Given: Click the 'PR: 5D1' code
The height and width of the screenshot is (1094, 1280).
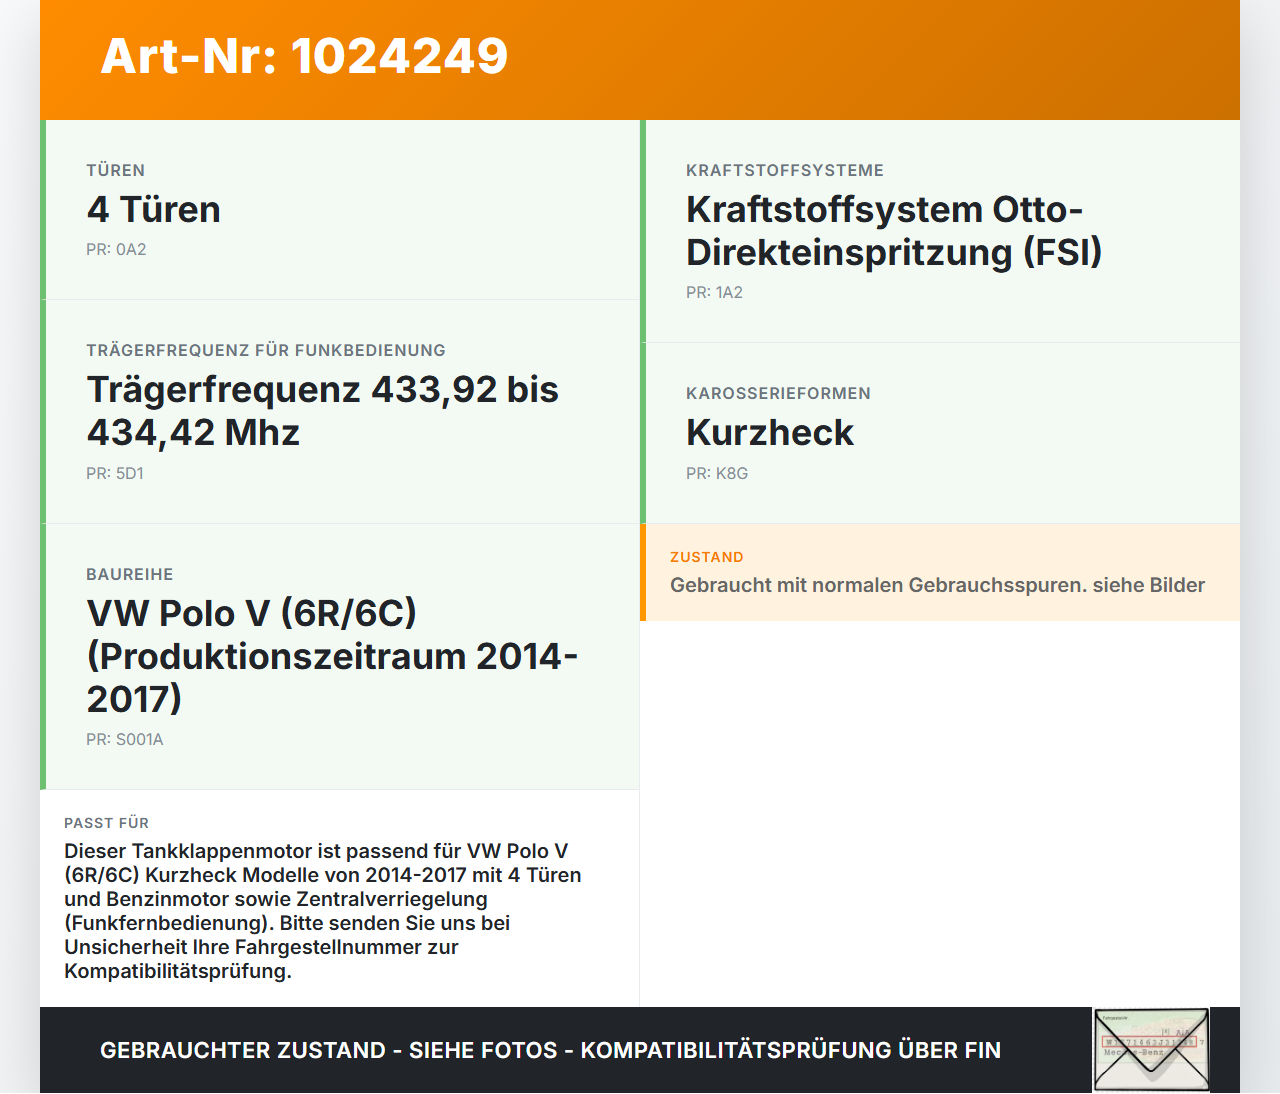Looking at the screenshot, I should (x=115, y=473).
